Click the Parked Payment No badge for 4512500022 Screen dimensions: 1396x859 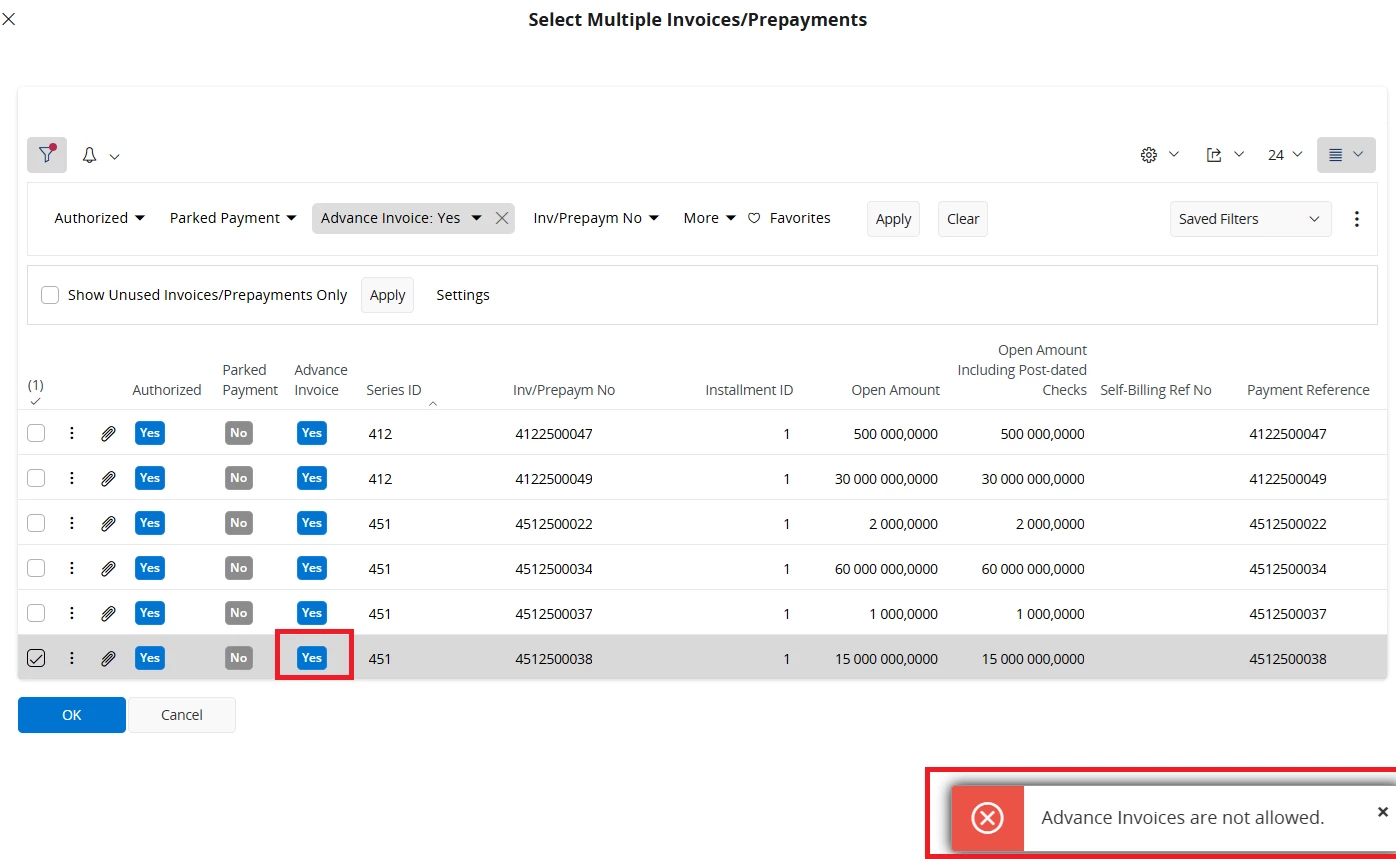[238, 523]
